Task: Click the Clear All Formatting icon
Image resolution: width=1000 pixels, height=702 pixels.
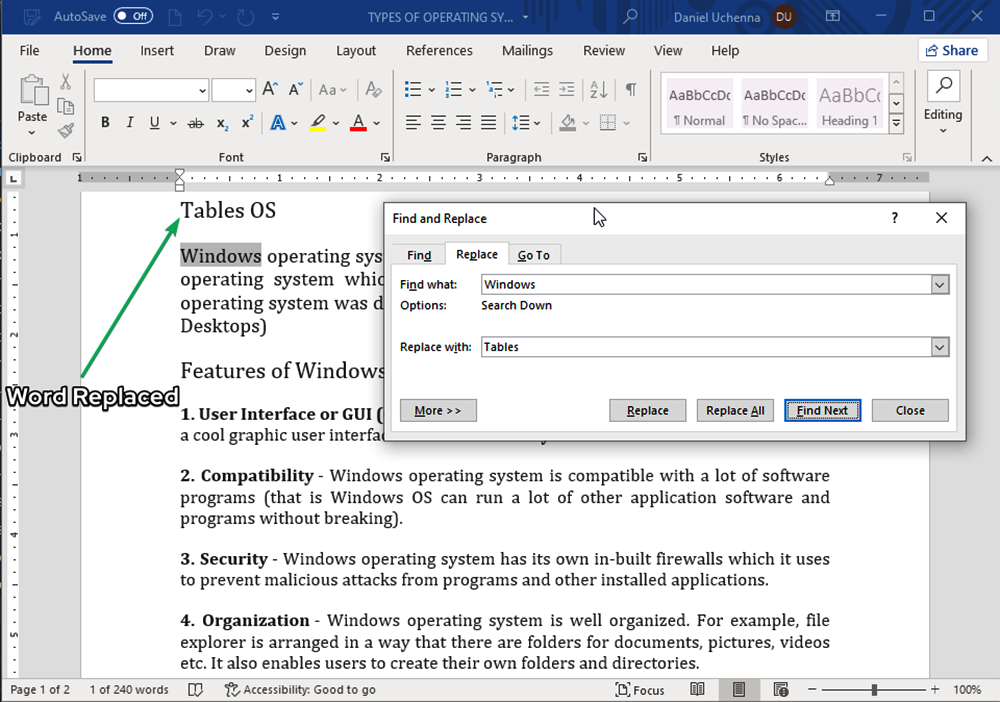Action: coord(373,90)
